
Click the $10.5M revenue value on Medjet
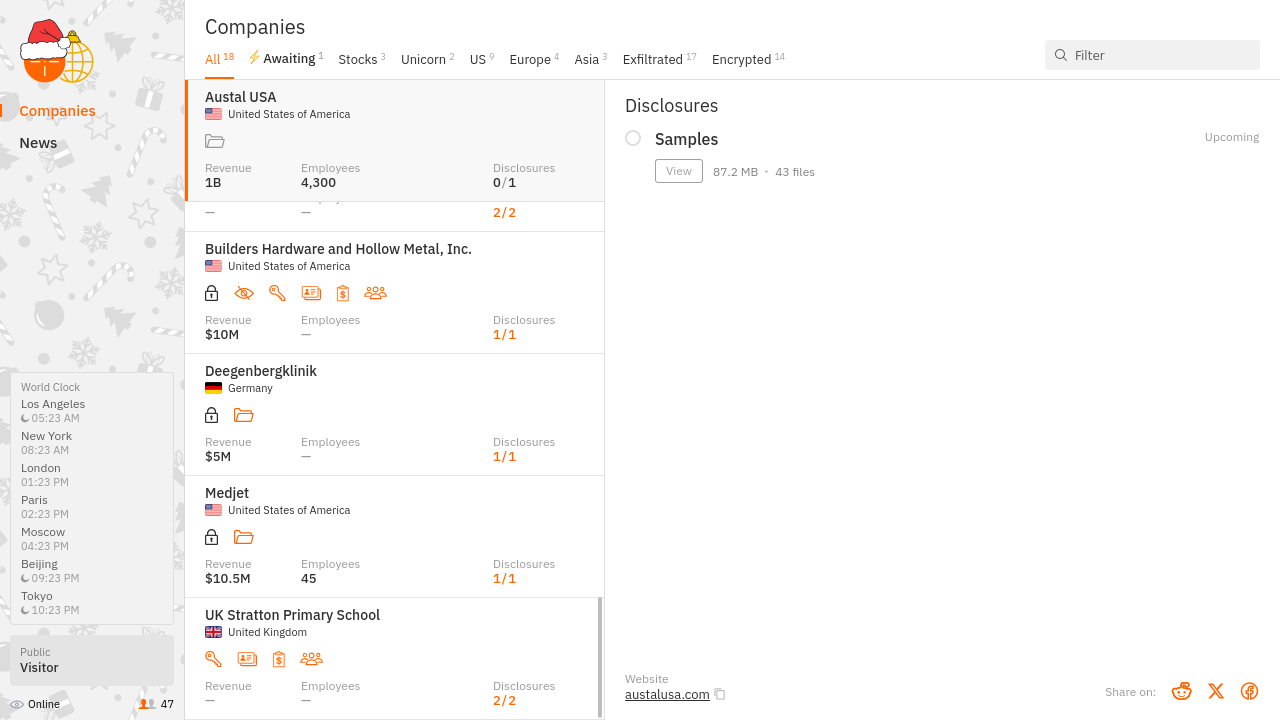click(x=228, y=578)
